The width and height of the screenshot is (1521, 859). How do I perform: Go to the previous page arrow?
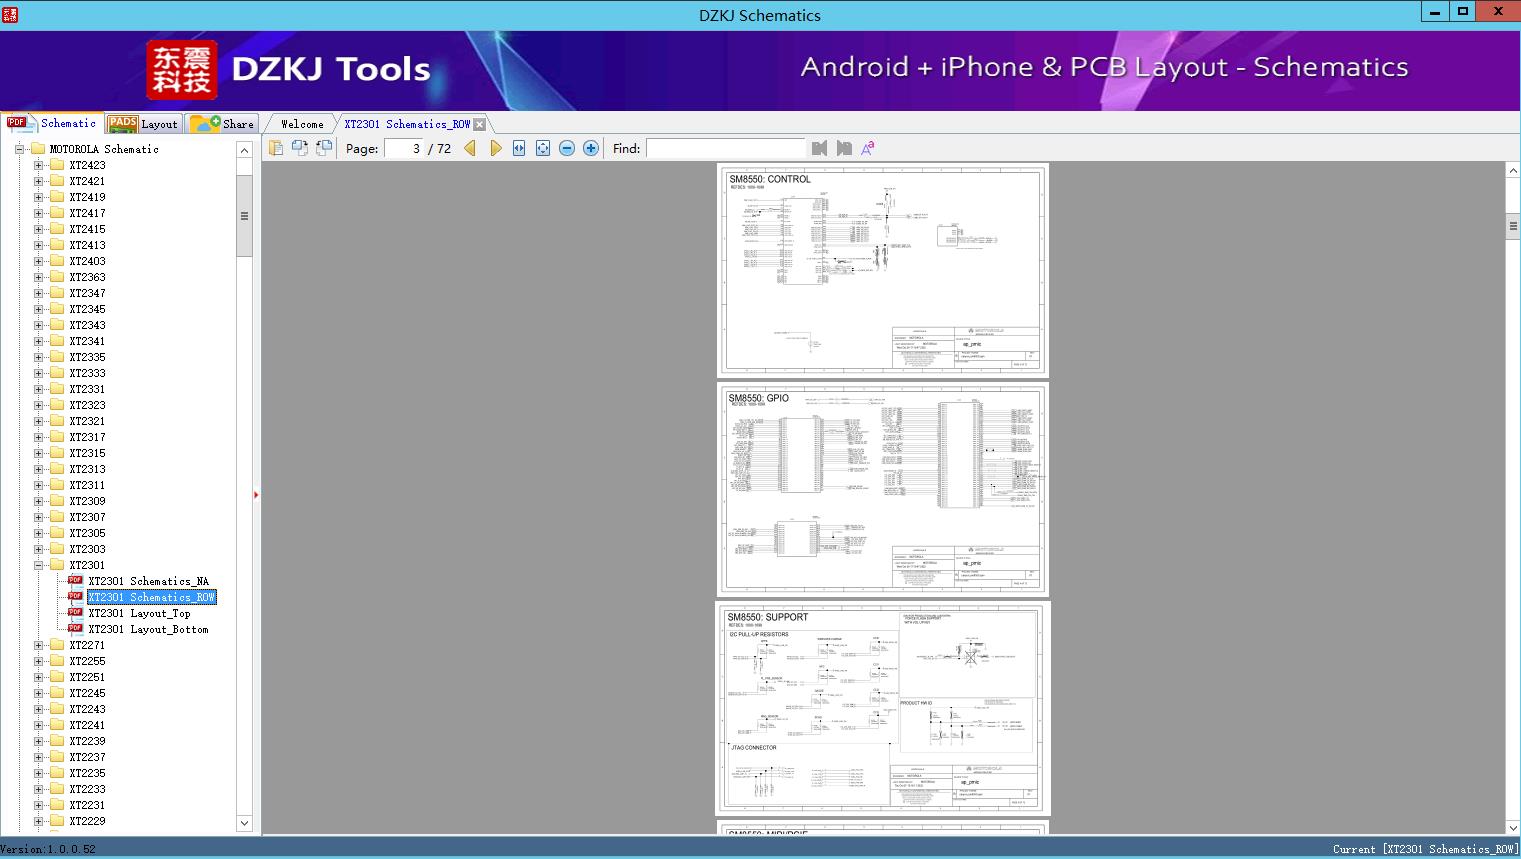(470, 148)
